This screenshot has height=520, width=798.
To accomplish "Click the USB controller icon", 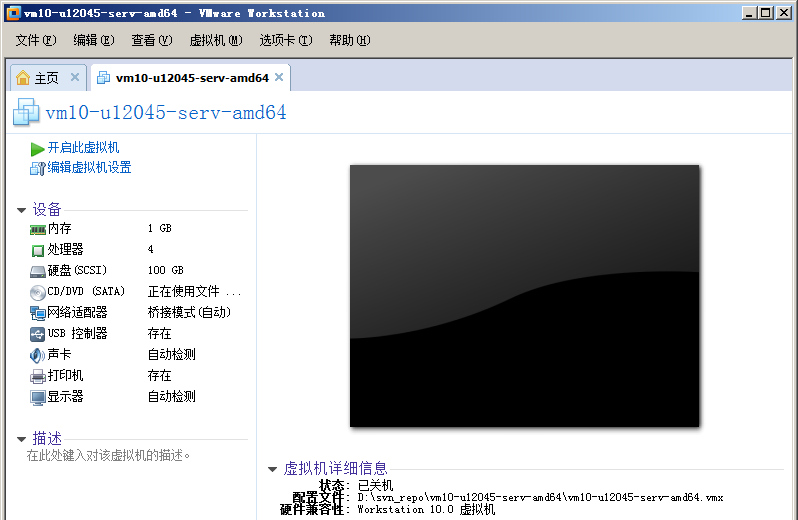I will [x=38, y=334].
